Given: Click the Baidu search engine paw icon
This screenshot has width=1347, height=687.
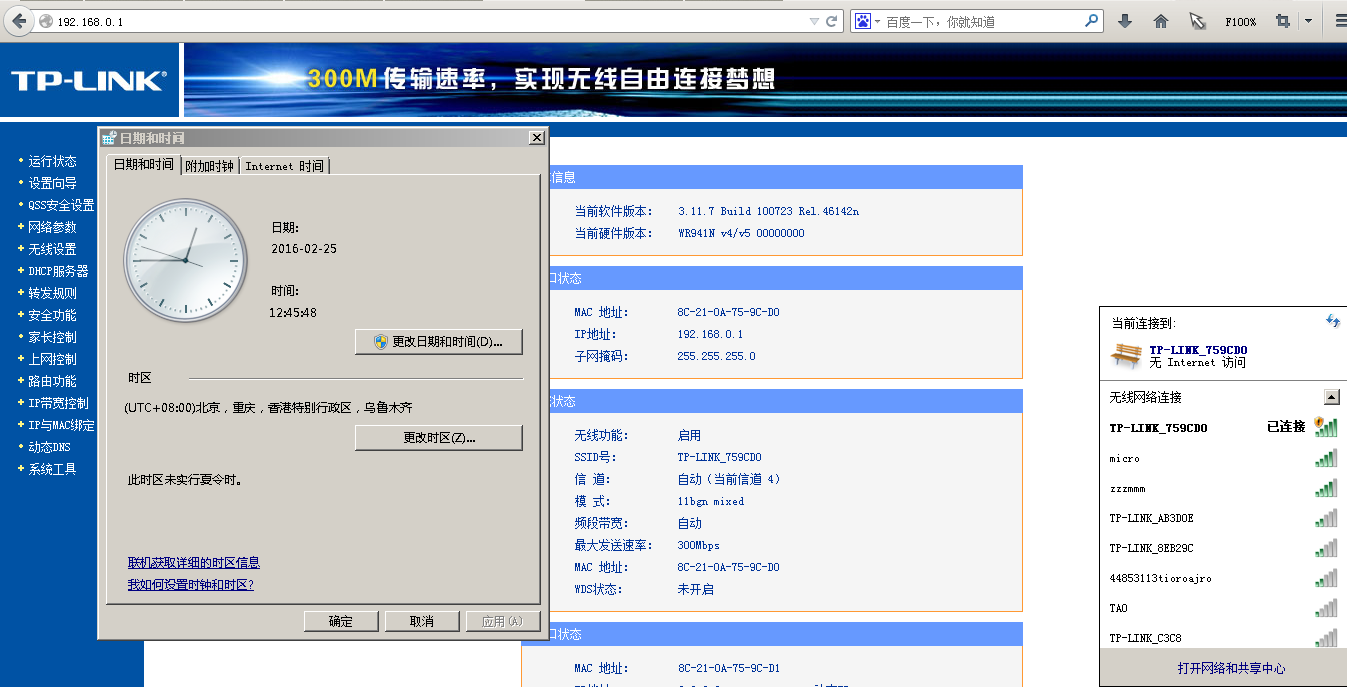Looking at the screenshot, I should (x=862, y=21).
